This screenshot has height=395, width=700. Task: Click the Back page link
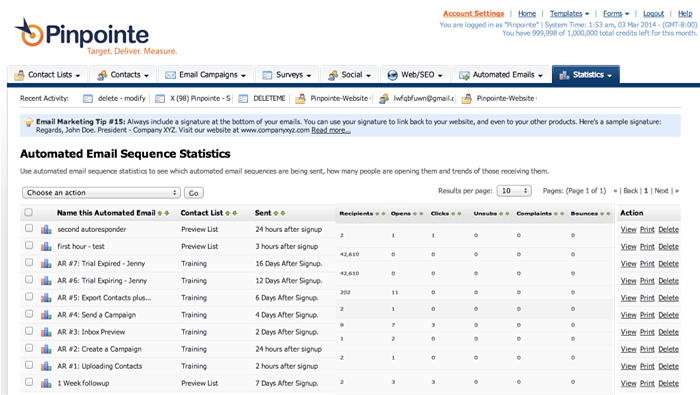click(x=630, y=191)
